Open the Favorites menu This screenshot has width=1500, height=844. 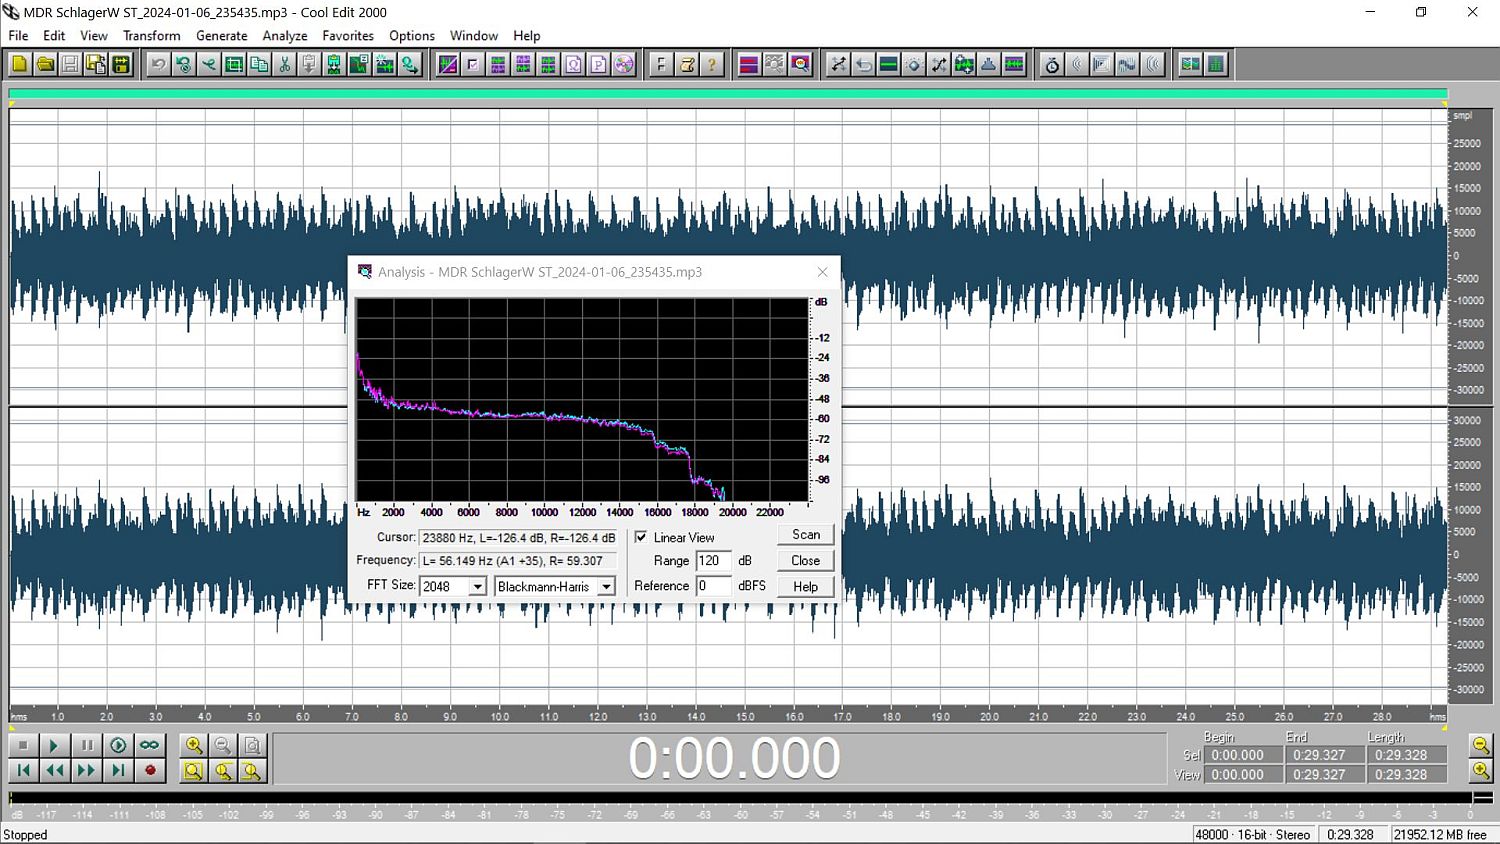347,35
